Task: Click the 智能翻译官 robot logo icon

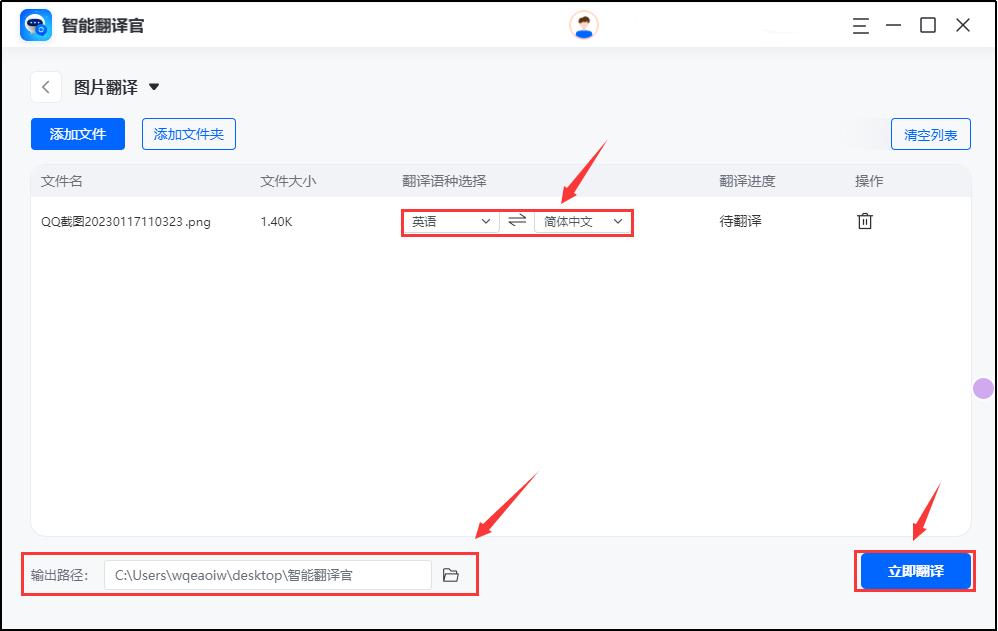Action: 33,25
